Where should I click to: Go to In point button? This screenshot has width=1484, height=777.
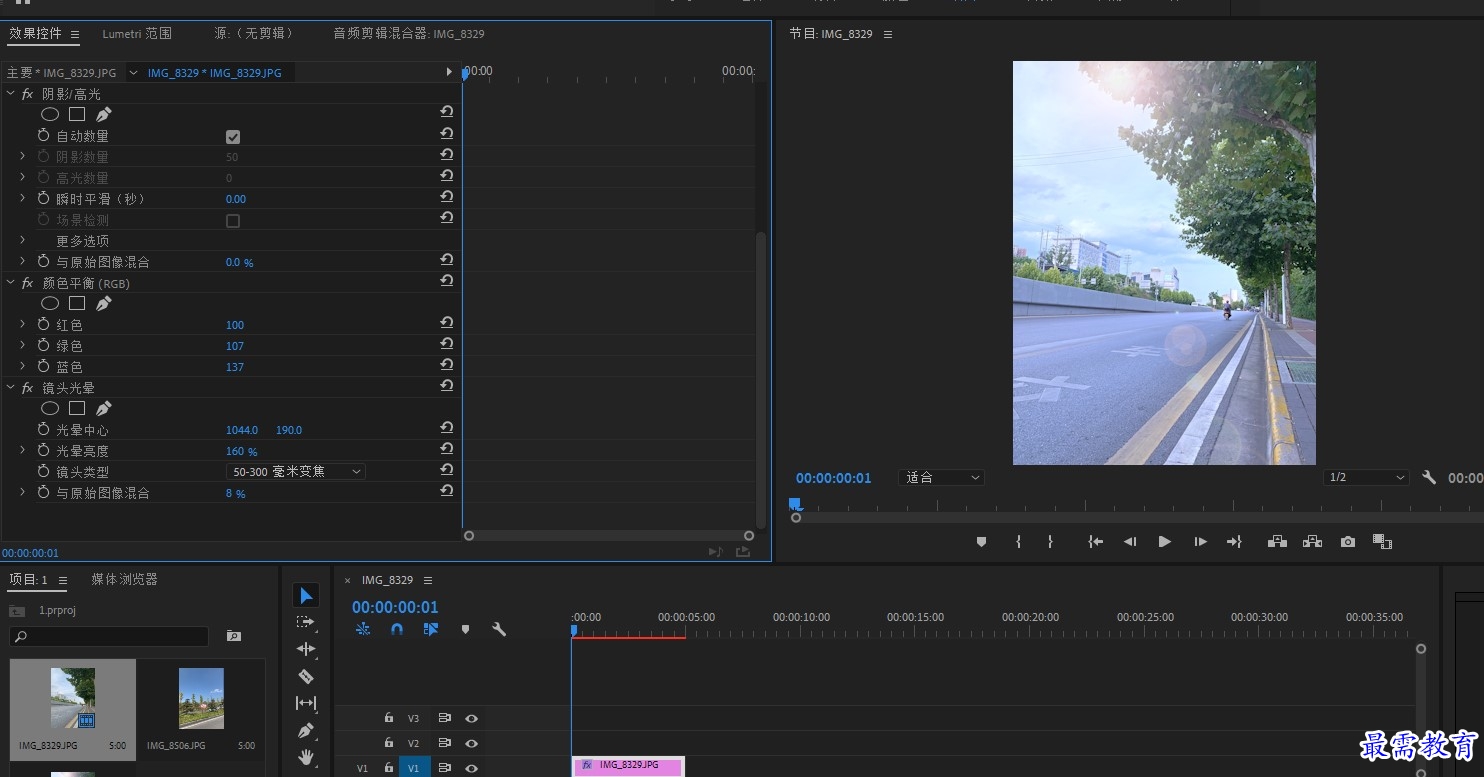pos(1096,542)
